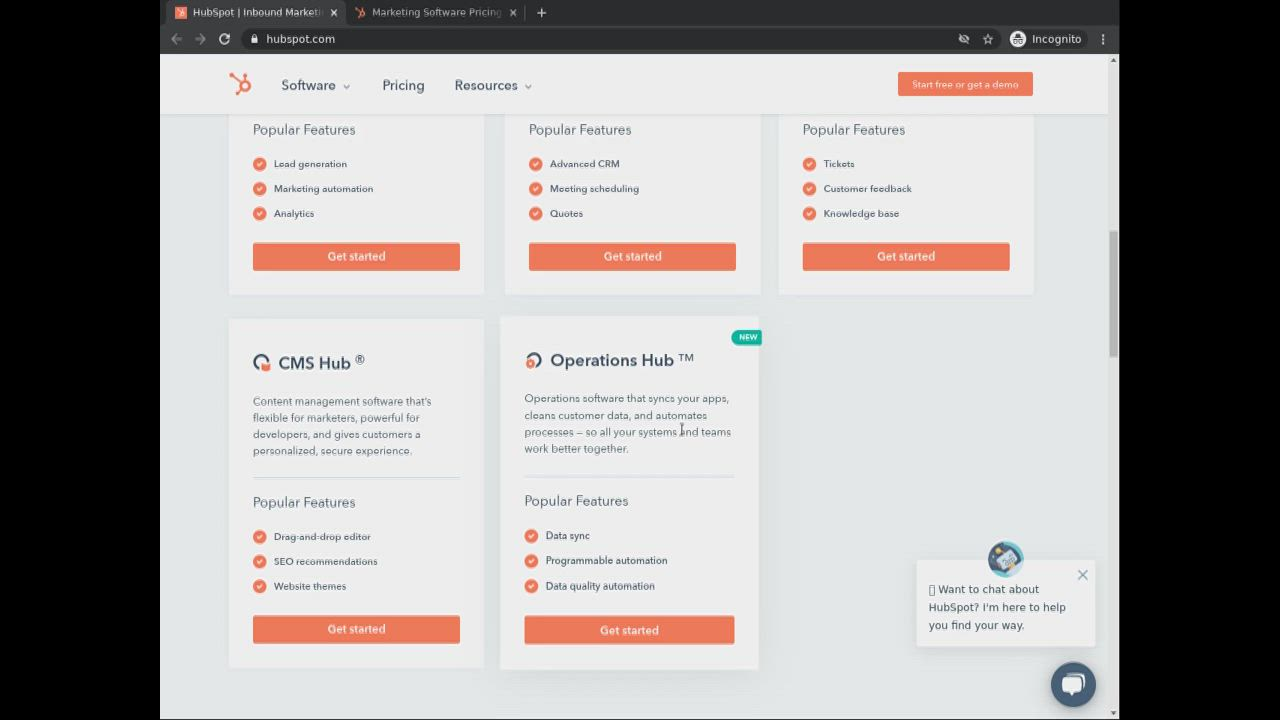
Task: Click the SEO recommendations checkmark icon
Action: [x=260, y=562]
